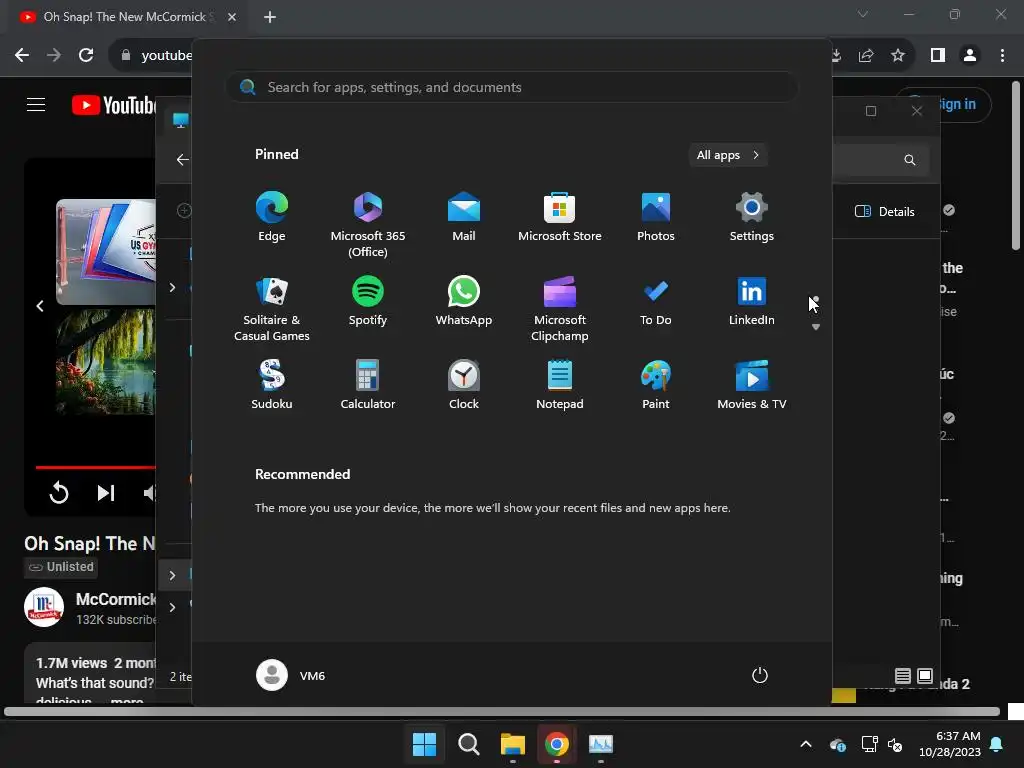1024x768 pixels.
Task: Select the Oh Snap! McCormick tab
Action: tap(125, 17)
